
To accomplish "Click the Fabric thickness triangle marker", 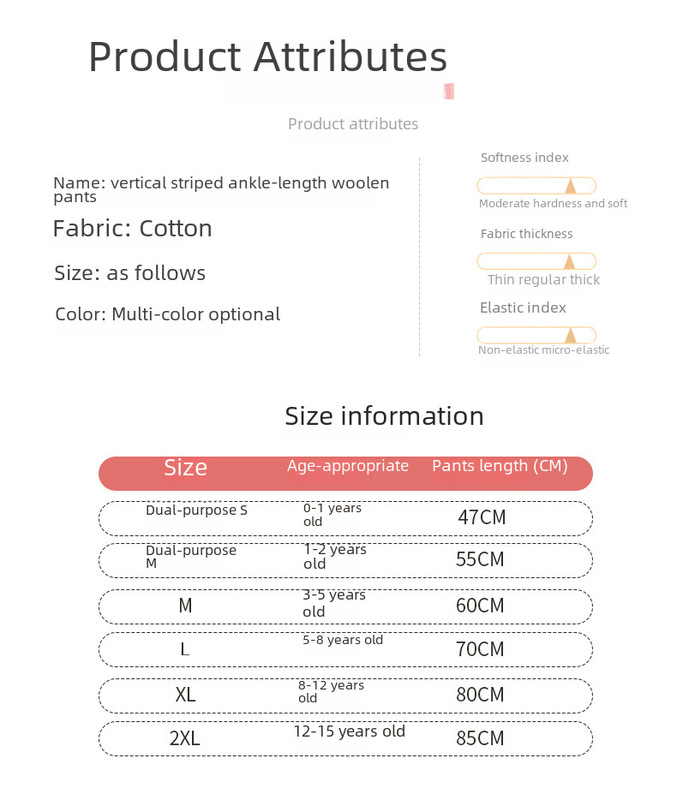I will pyautogui.click(x=570, y=262).
